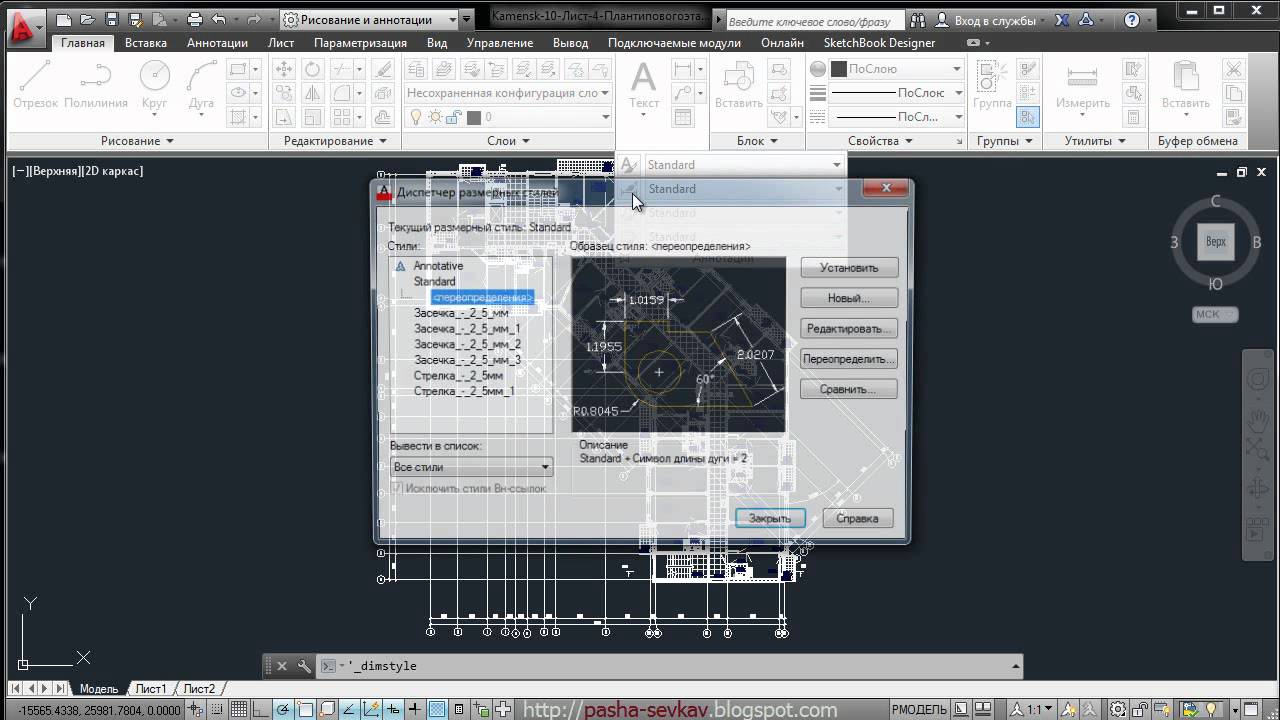Save the drawing with the floppy disk icon

click(110, 19)
